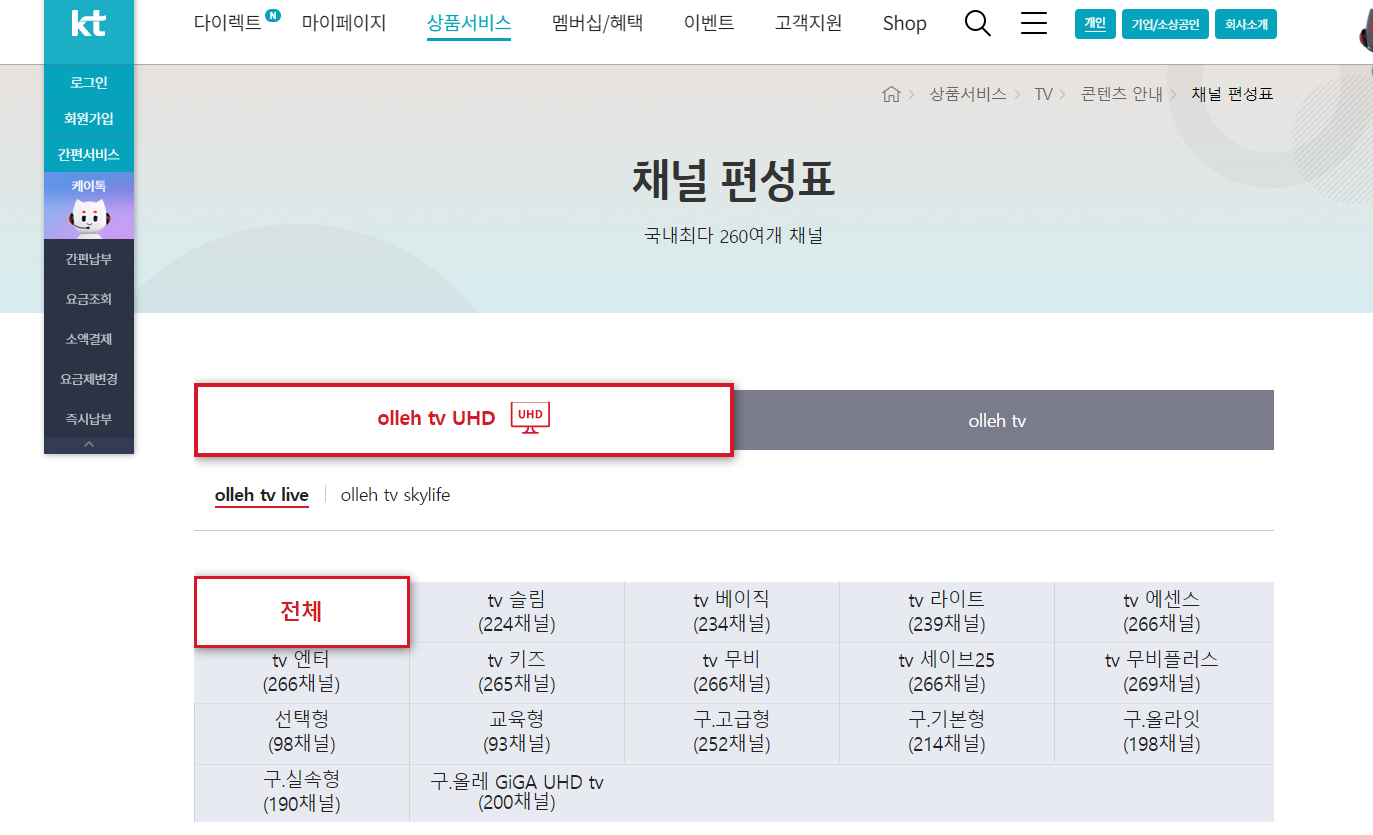Click TV breadcrumb link
This screenshot has height=835, width=1373.
click(x=1044, y=94)
